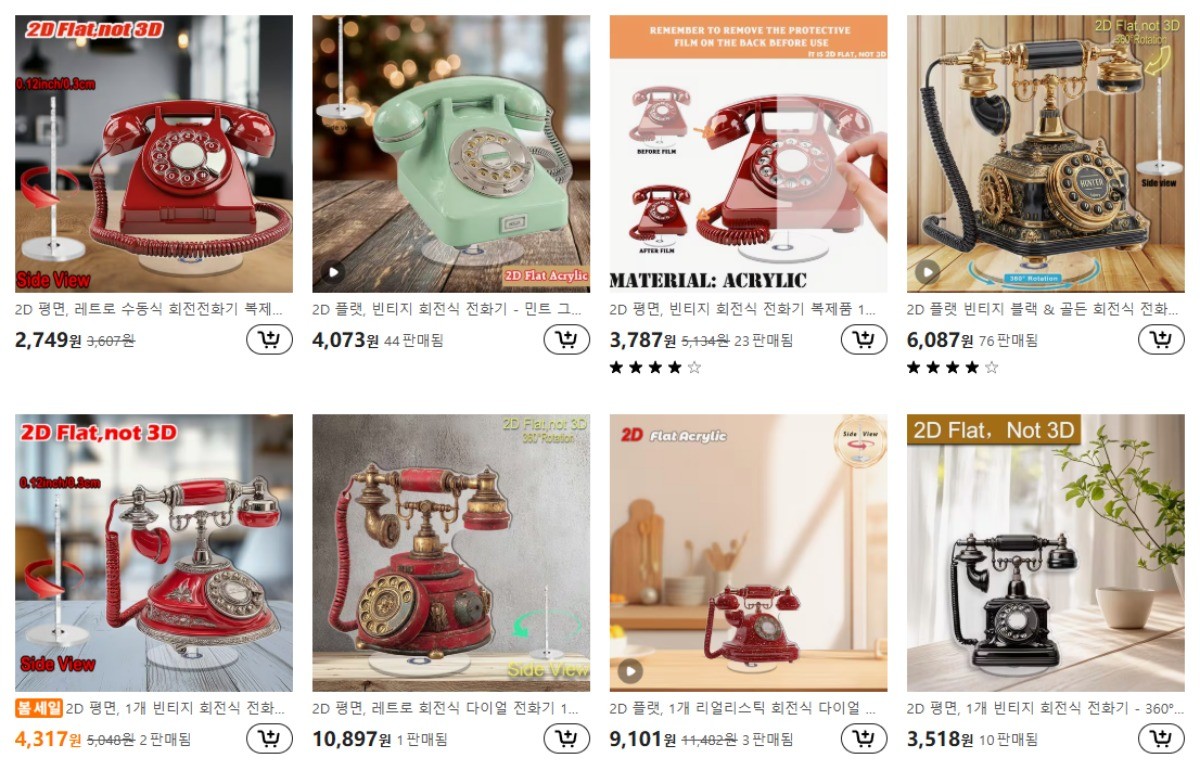Open title link of 6,087원 black gold telephone

click(1041, 310)
